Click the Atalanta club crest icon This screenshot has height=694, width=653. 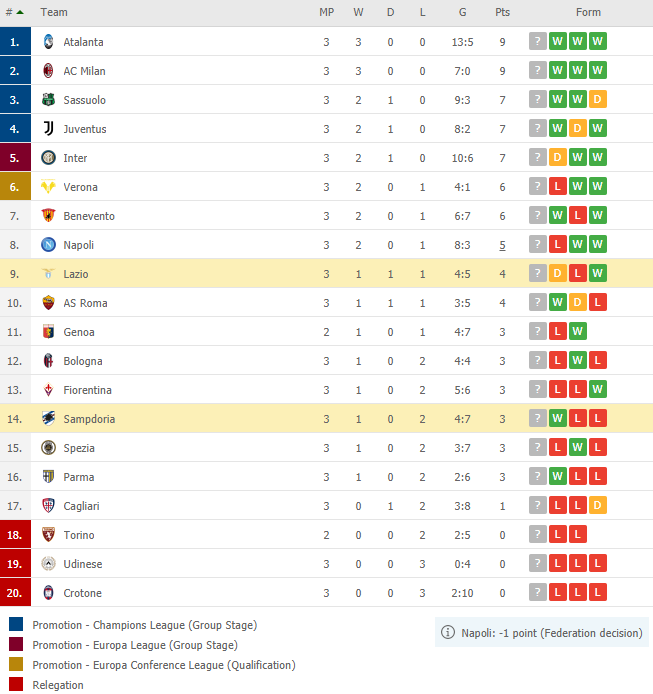48,42
